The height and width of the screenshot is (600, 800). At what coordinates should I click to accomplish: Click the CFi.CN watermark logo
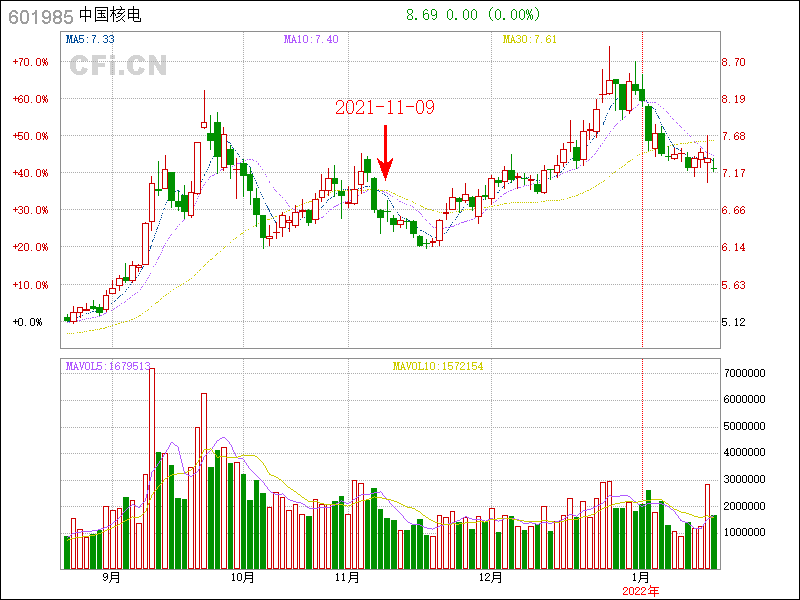point(117,66)
